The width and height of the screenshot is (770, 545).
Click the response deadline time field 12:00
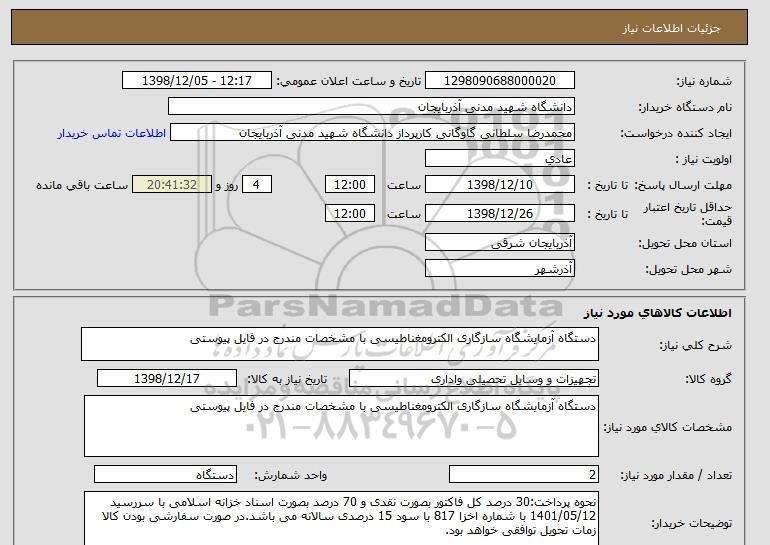click(350, 185)
